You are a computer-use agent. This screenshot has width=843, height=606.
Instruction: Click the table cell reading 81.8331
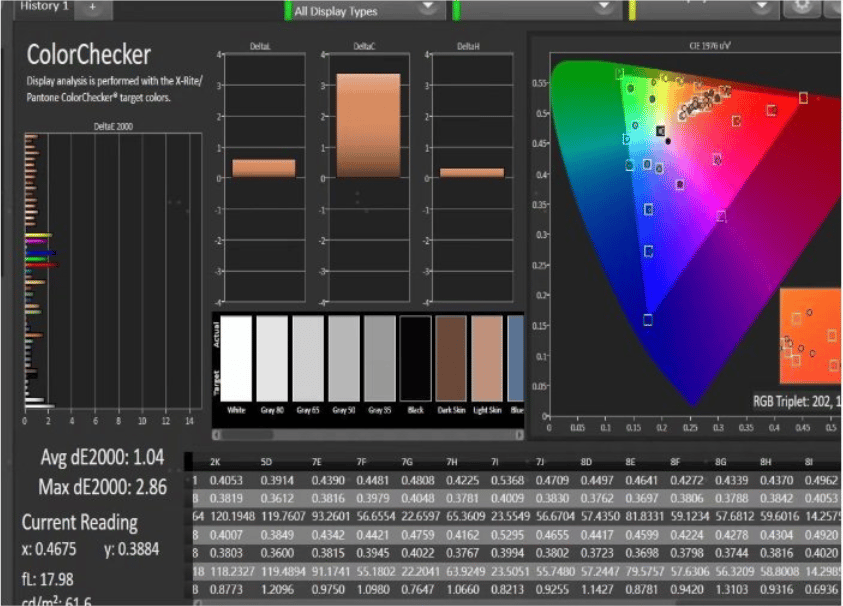tap(645, 517)
